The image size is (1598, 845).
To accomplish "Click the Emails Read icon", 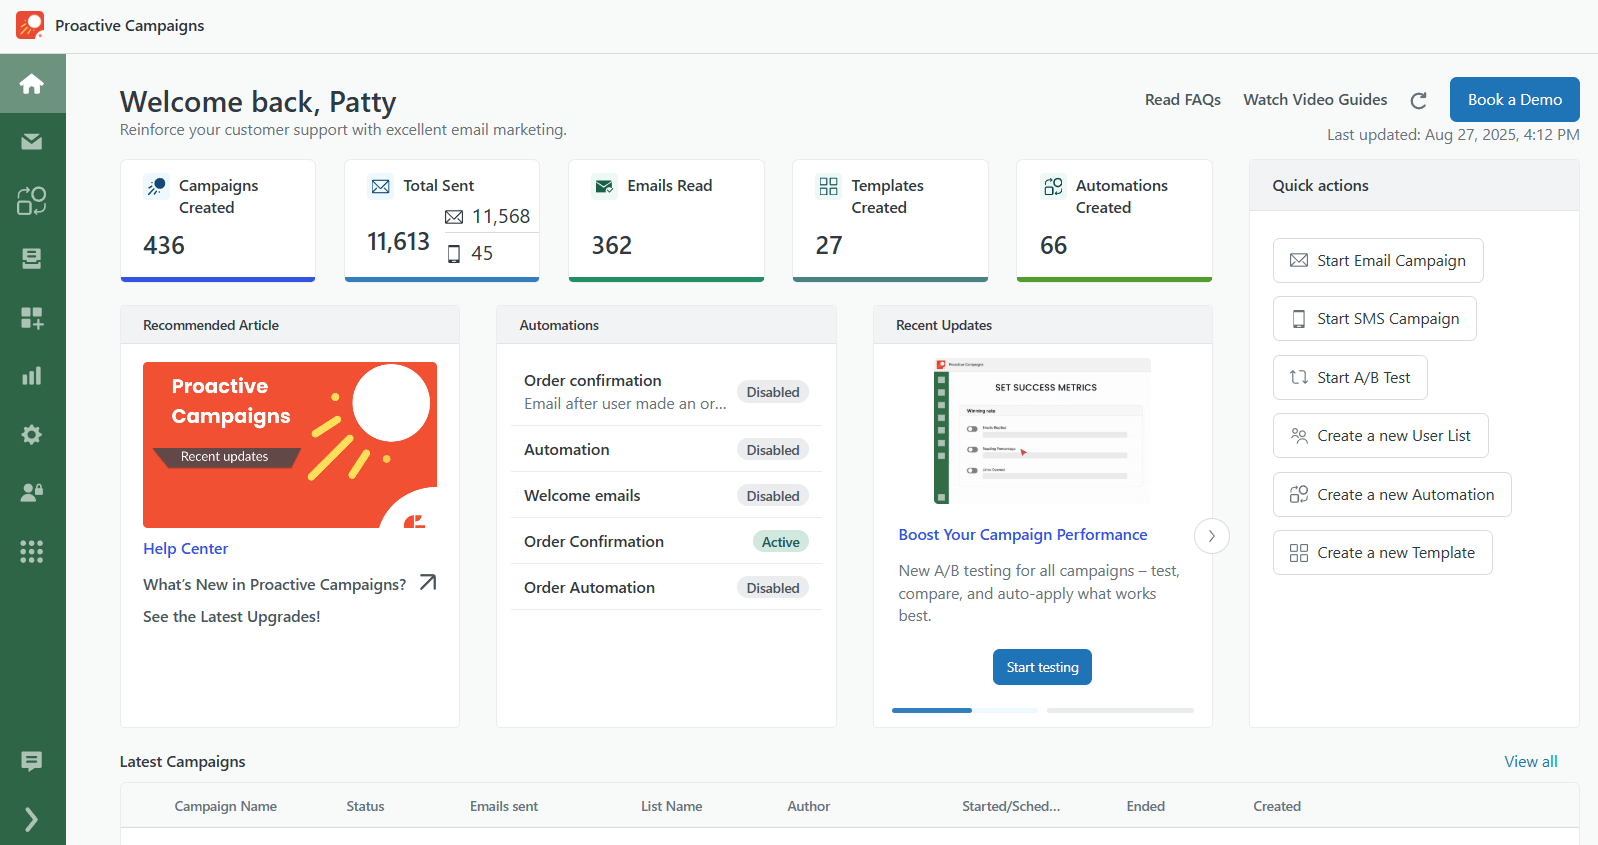I will [x=604, y=186].
